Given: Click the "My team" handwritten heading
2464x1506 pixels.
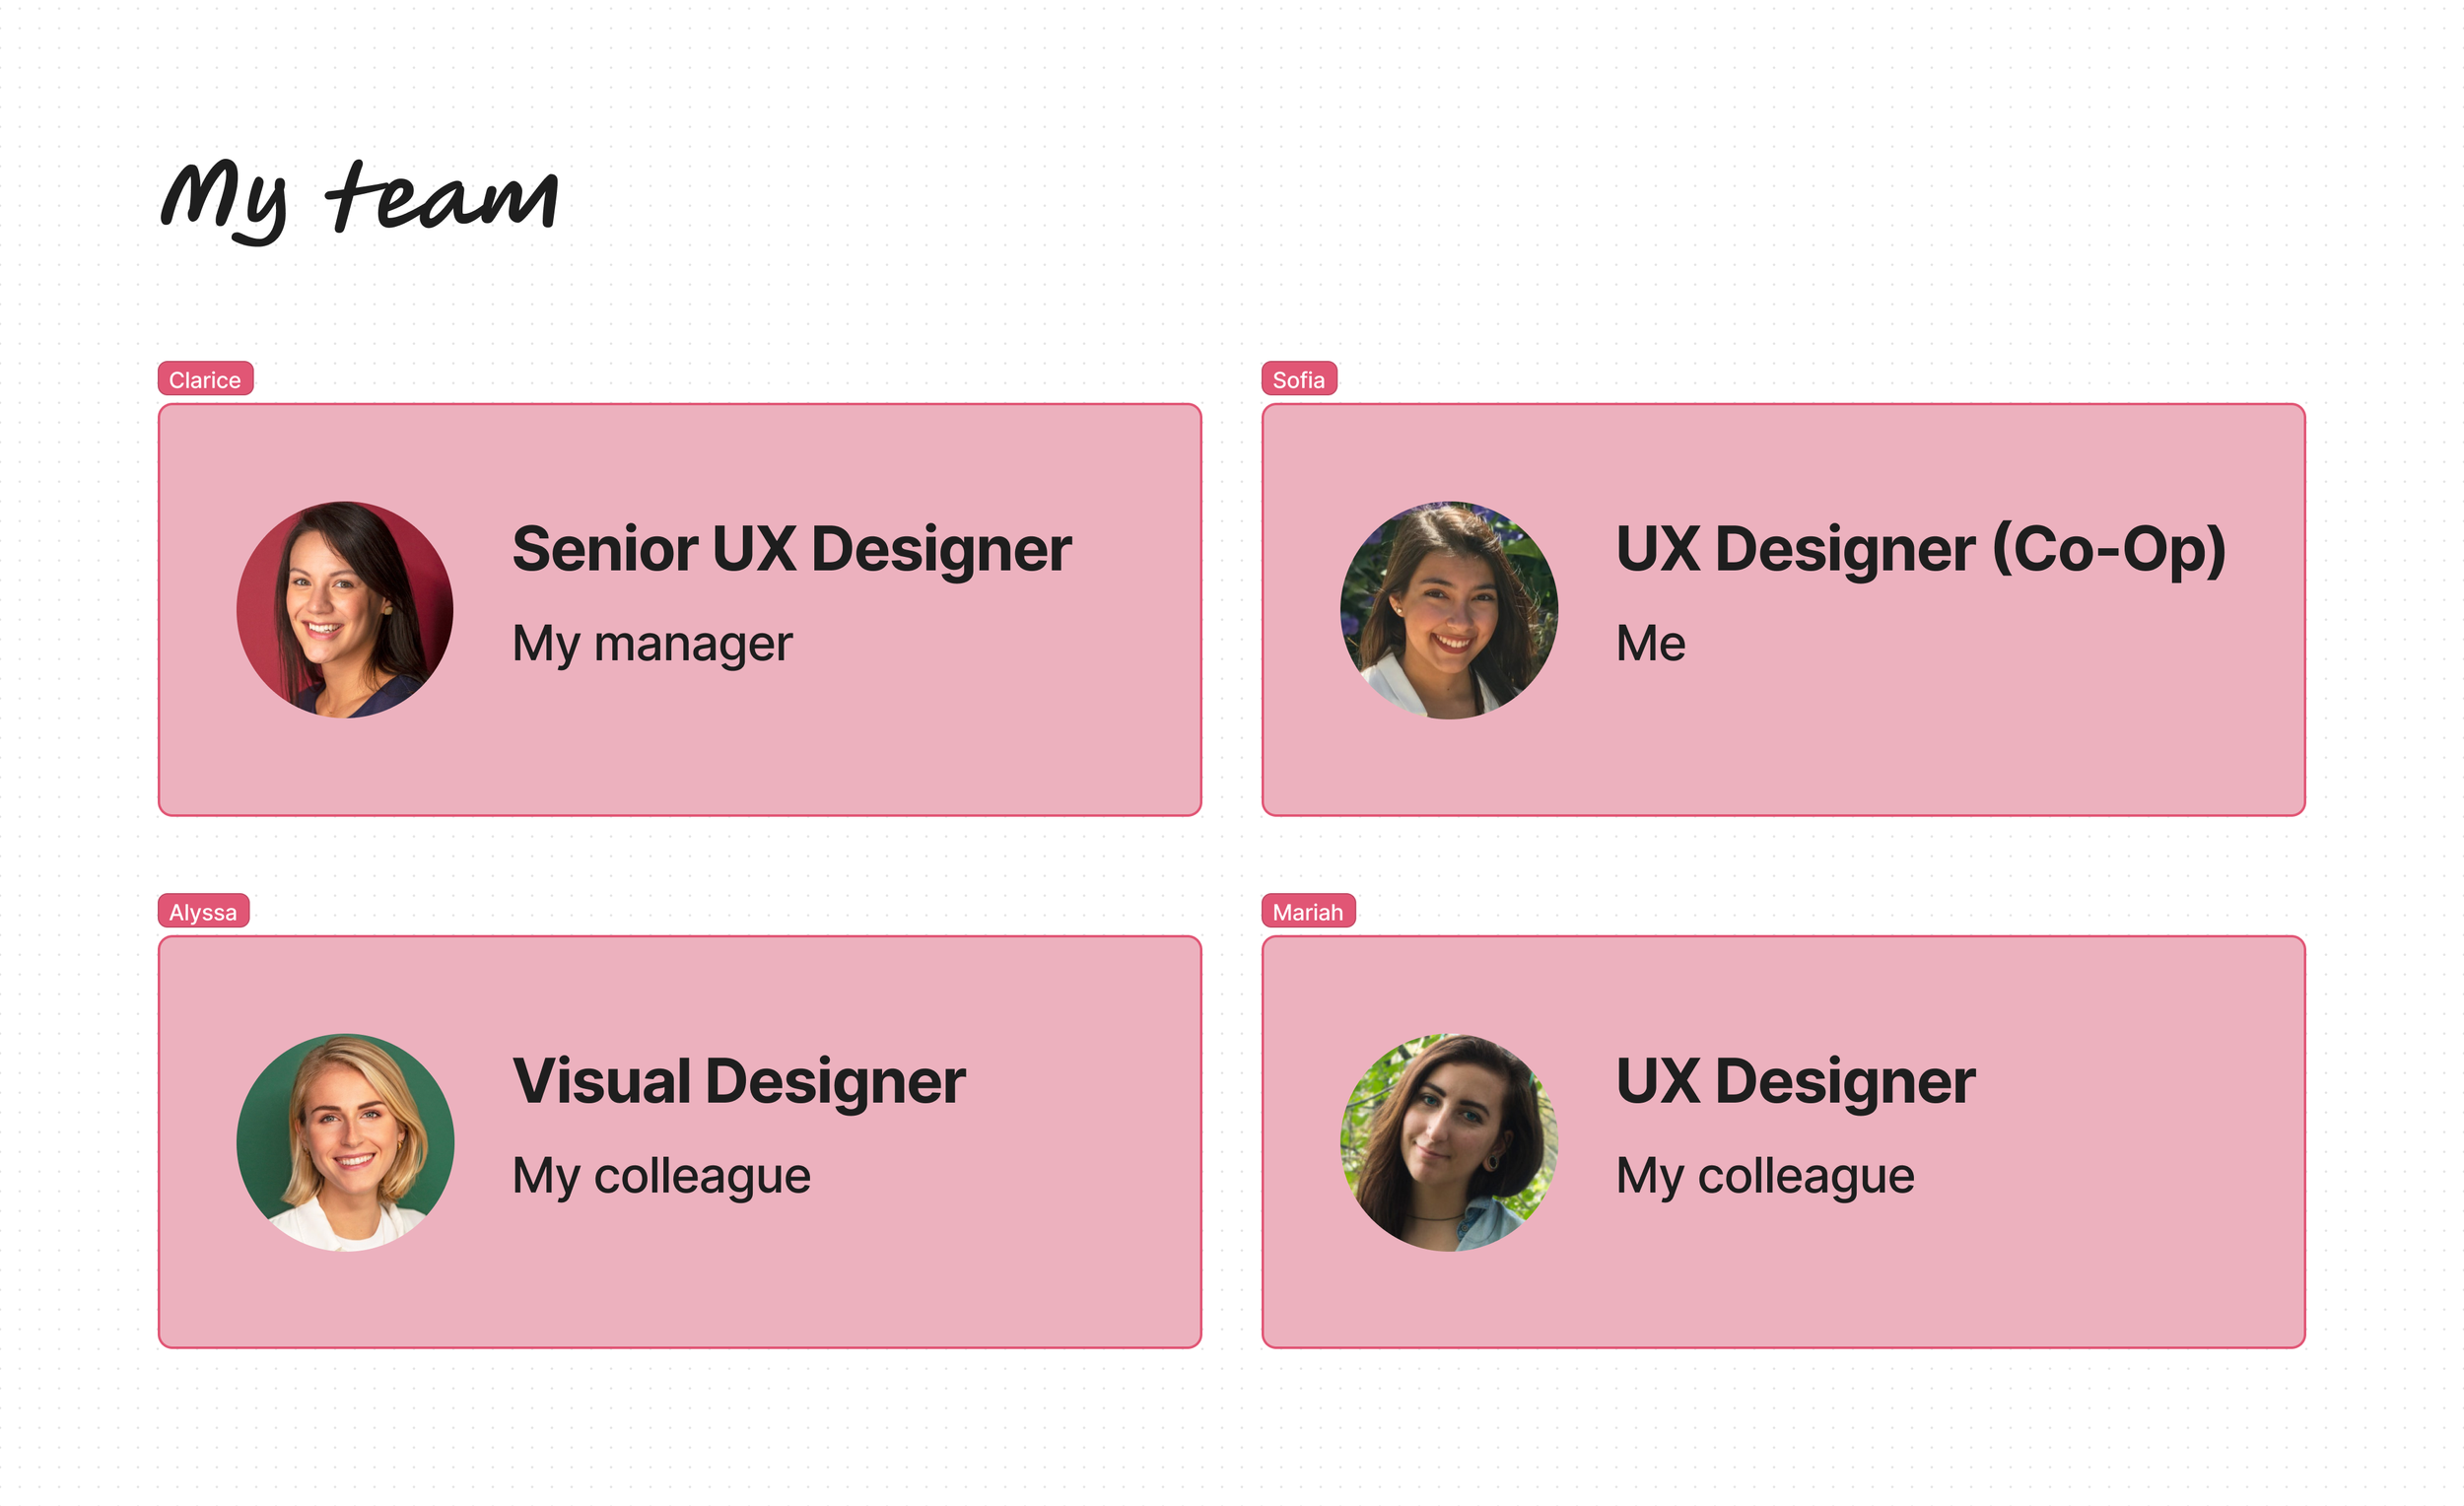Looking at the screenshot, I should [358, 198].
